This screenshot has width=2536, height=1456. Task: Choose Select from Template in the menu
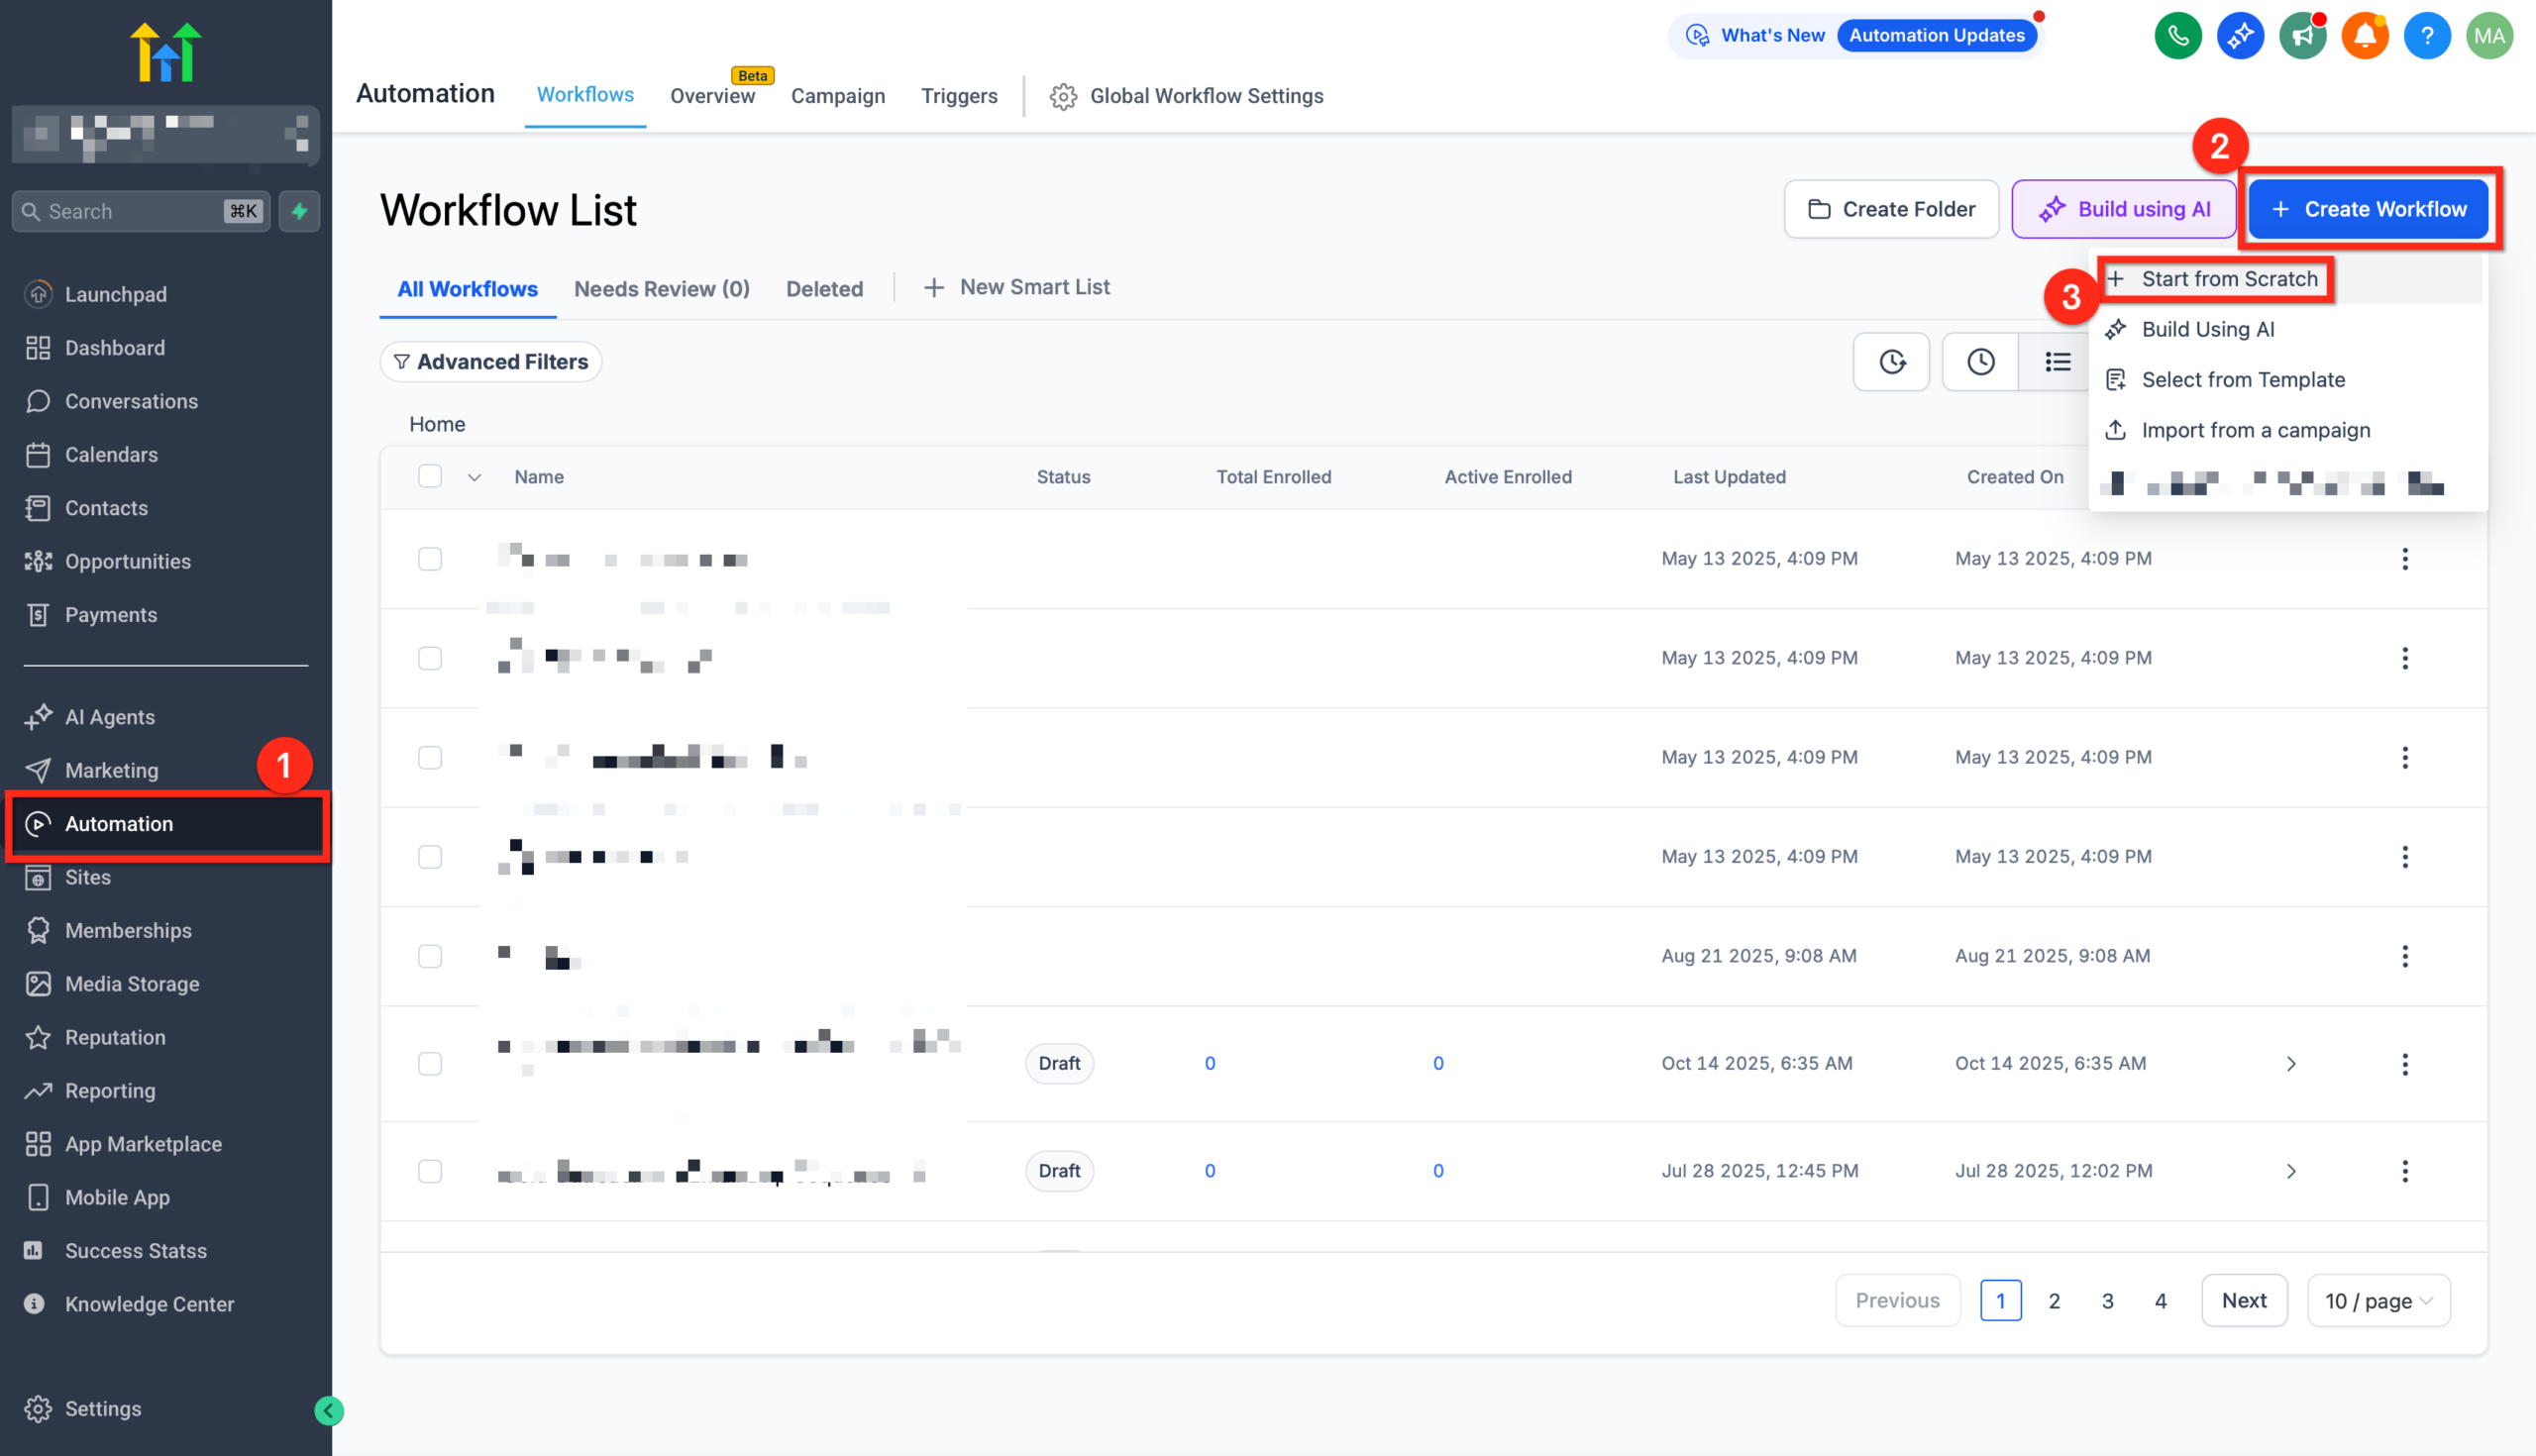click(2243, 380)
